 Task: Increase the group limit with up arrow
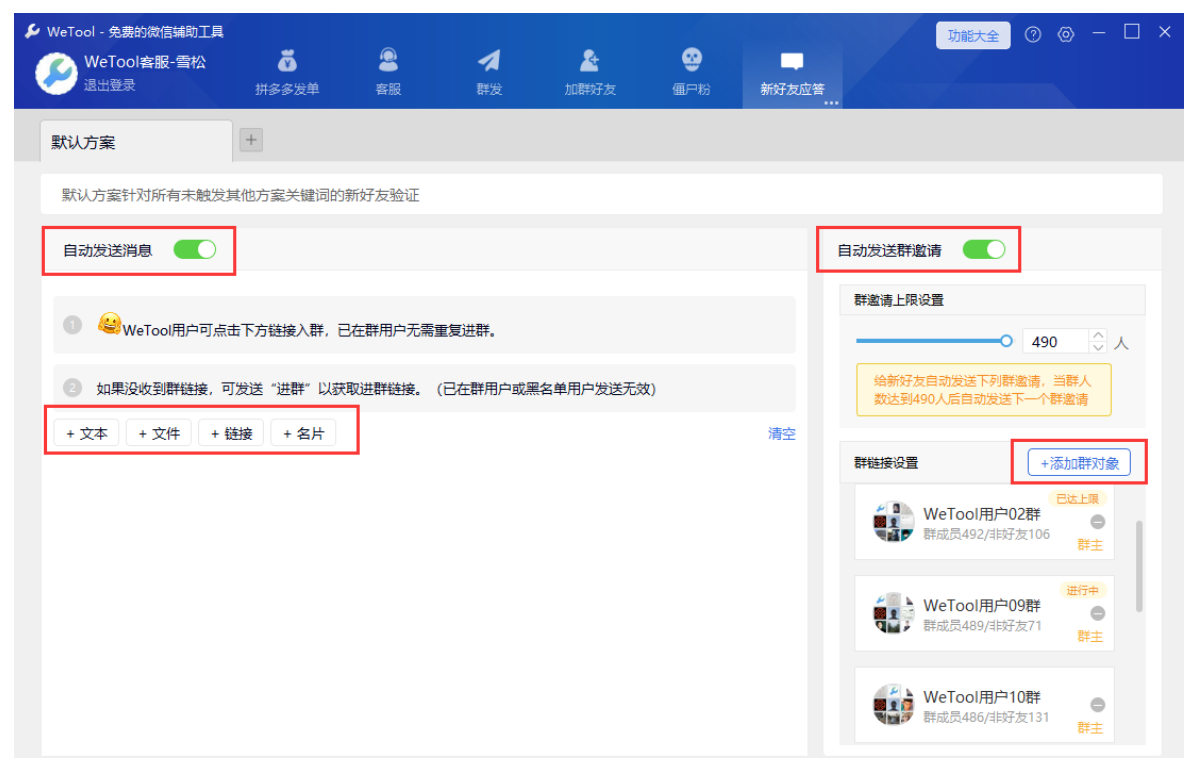click(1097, 336)
